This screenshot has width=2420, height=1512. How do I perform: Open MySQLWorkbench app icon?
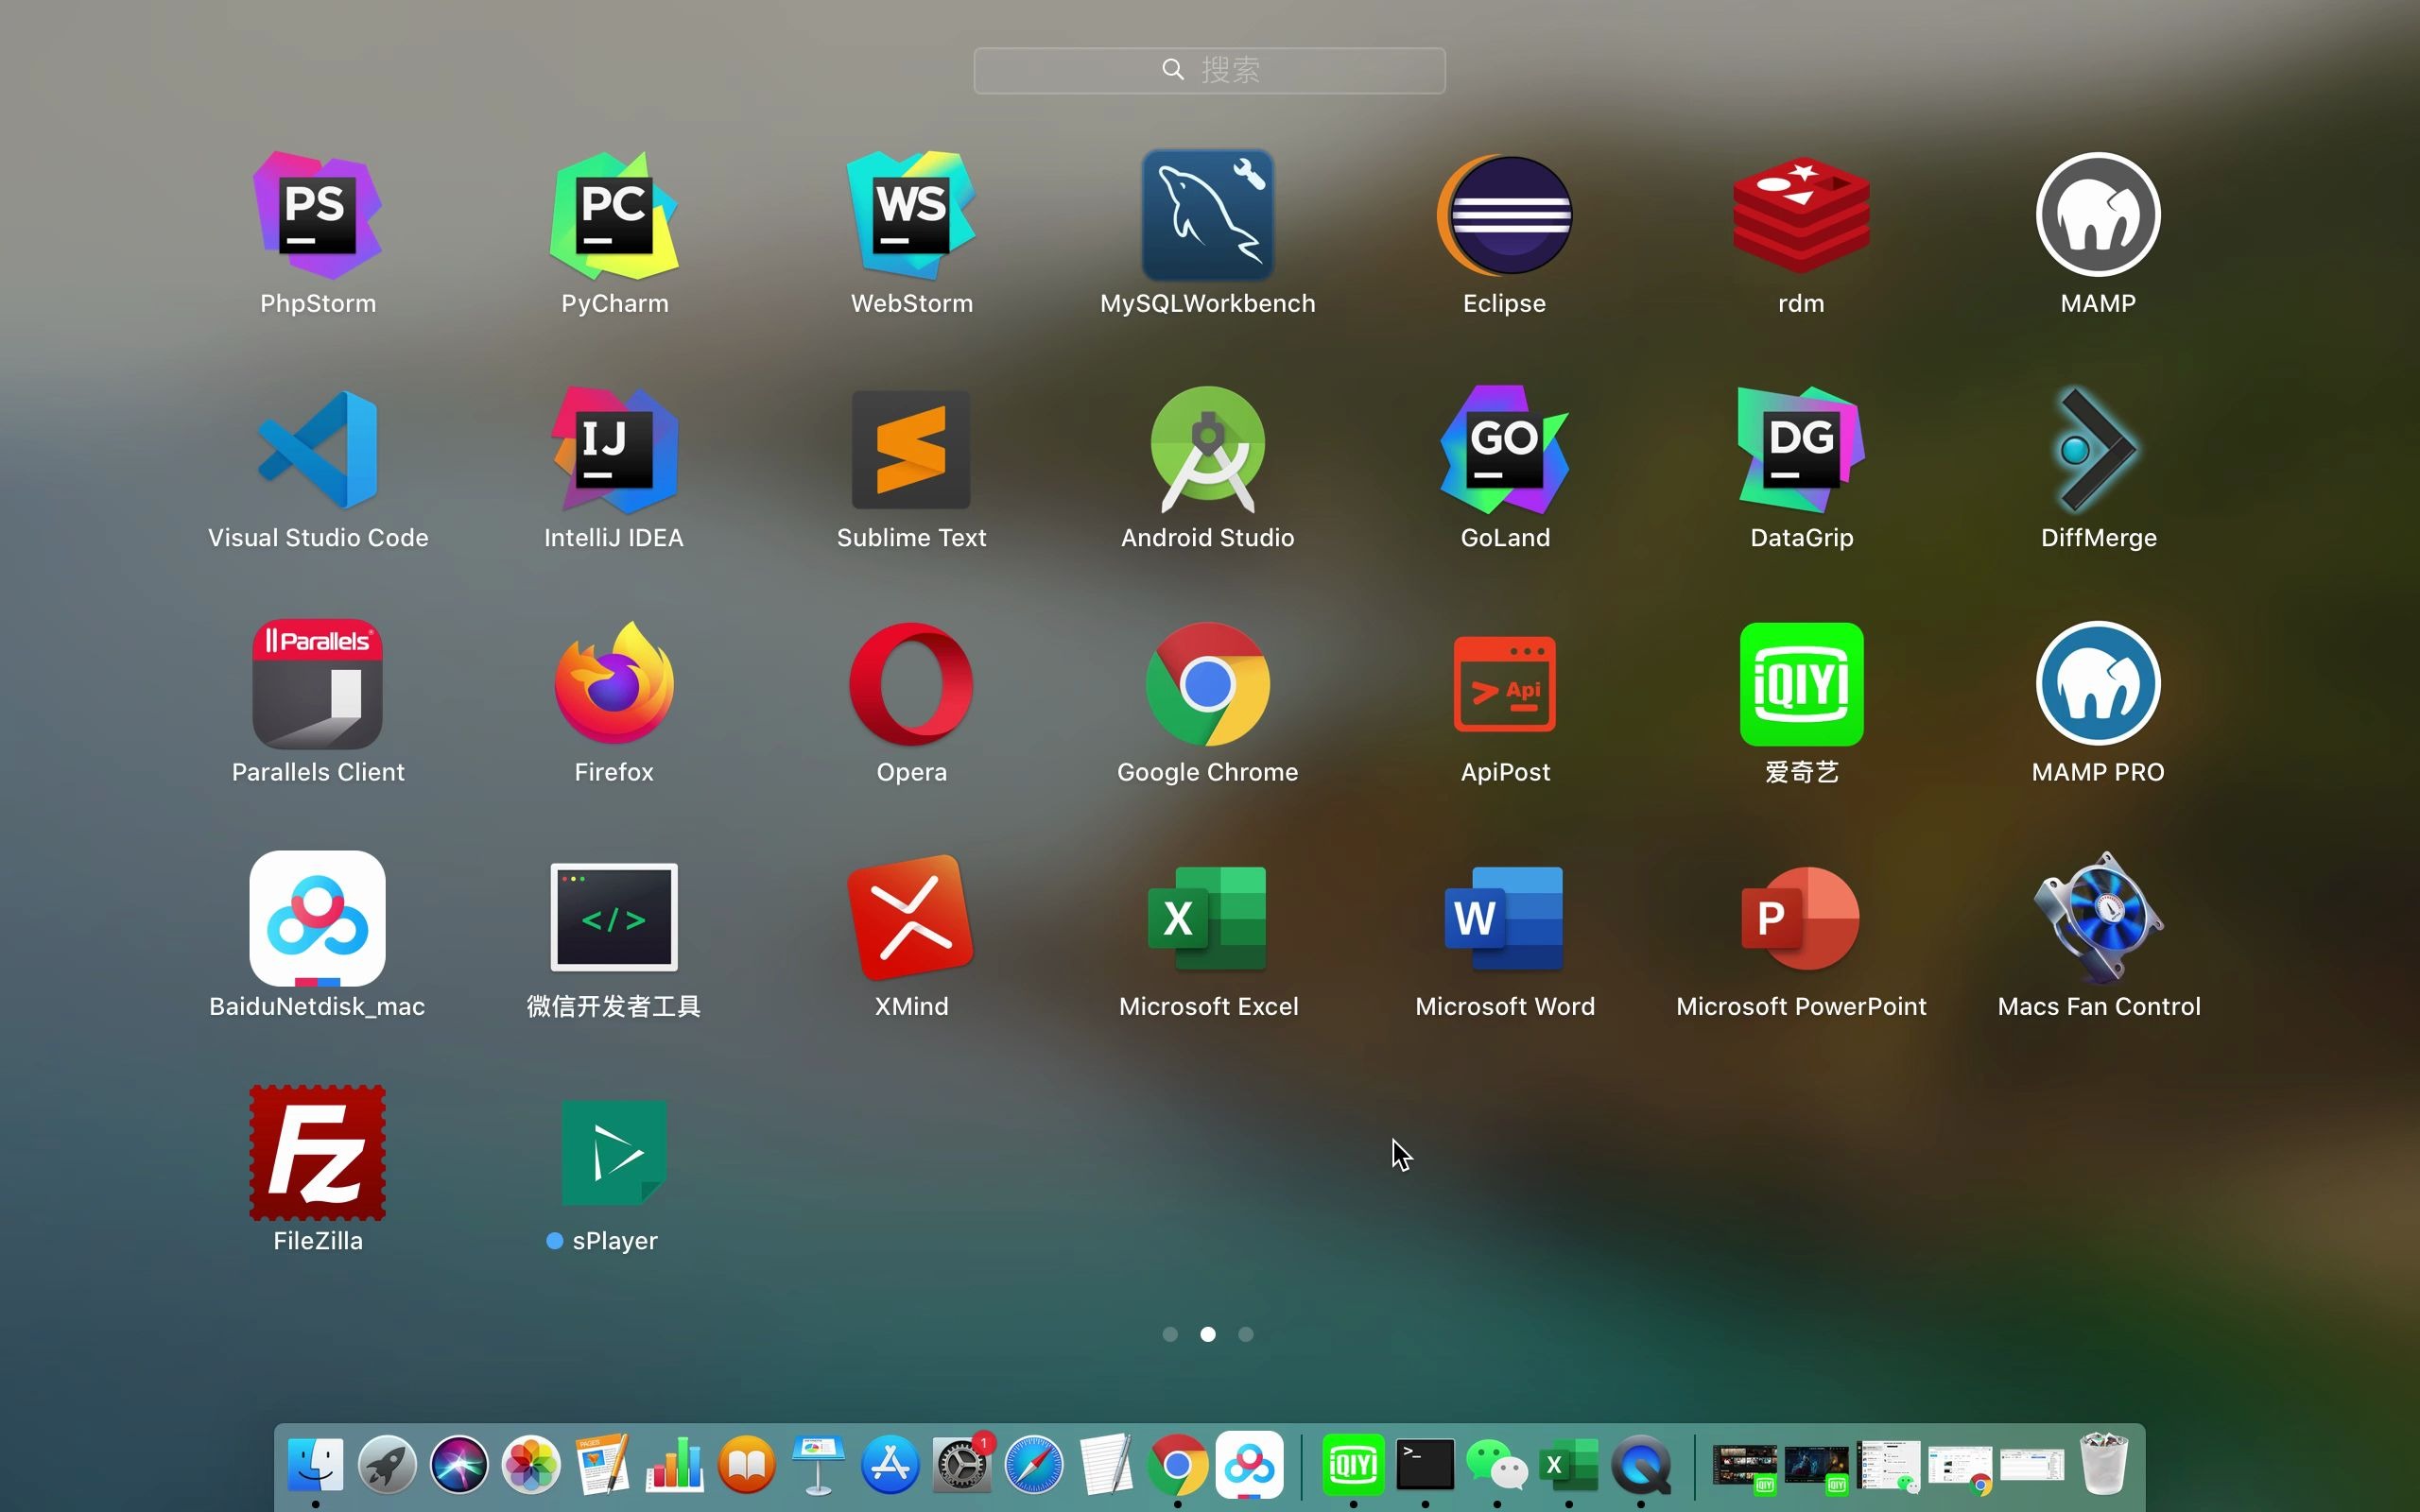click(x=1207, y=215)
